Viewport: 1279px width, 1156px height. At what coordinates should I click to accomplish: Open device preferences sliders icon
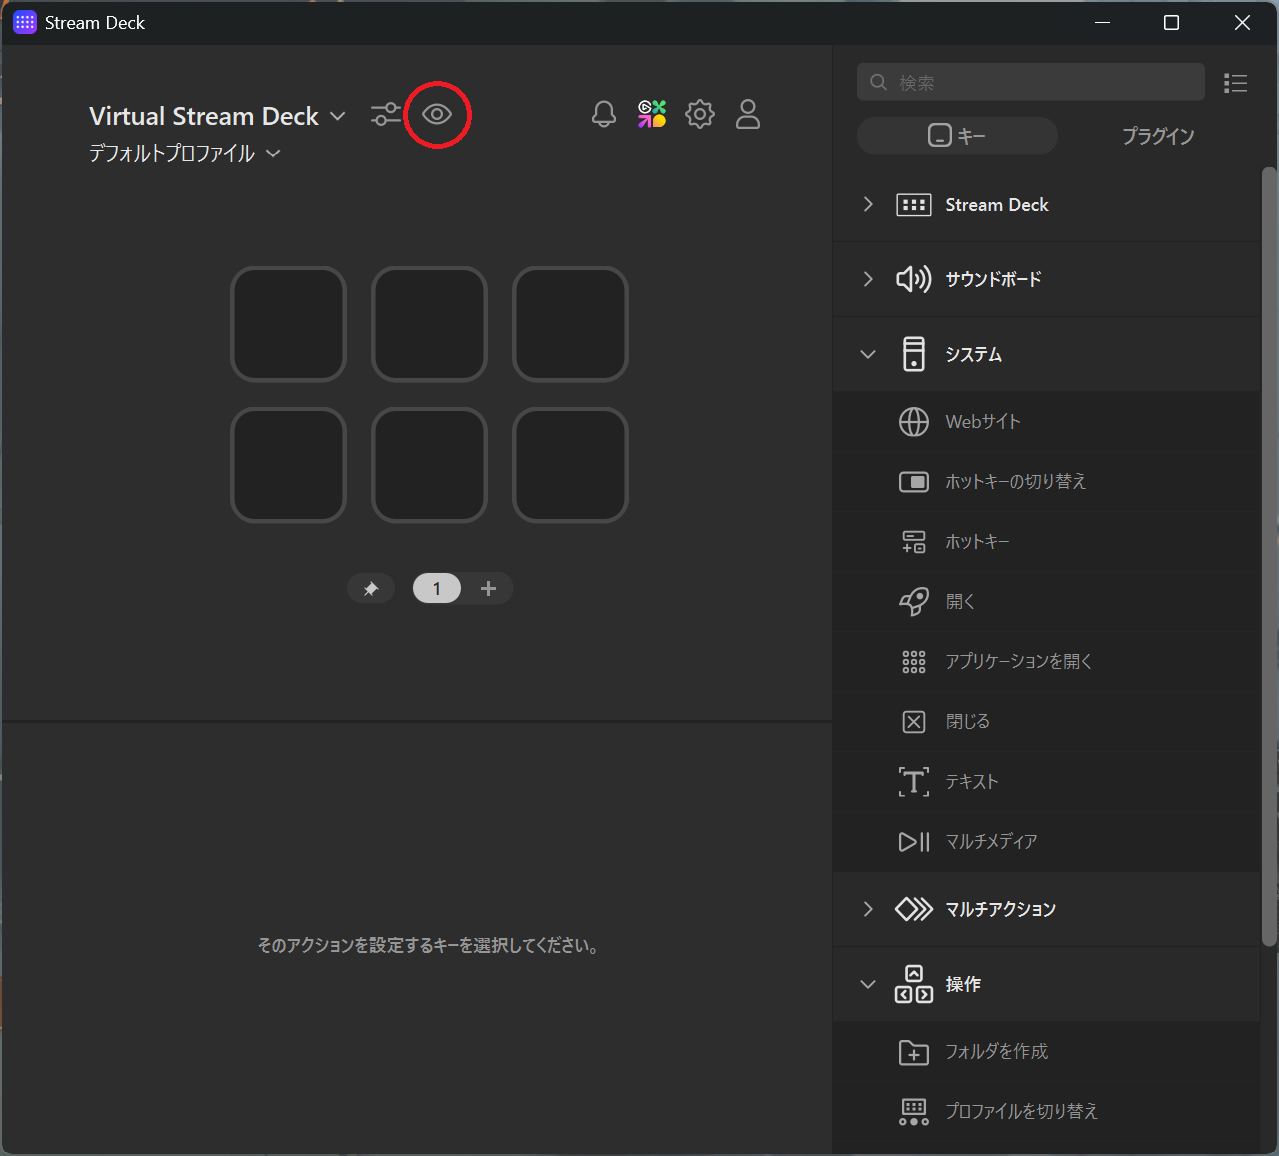click(385, 115)
